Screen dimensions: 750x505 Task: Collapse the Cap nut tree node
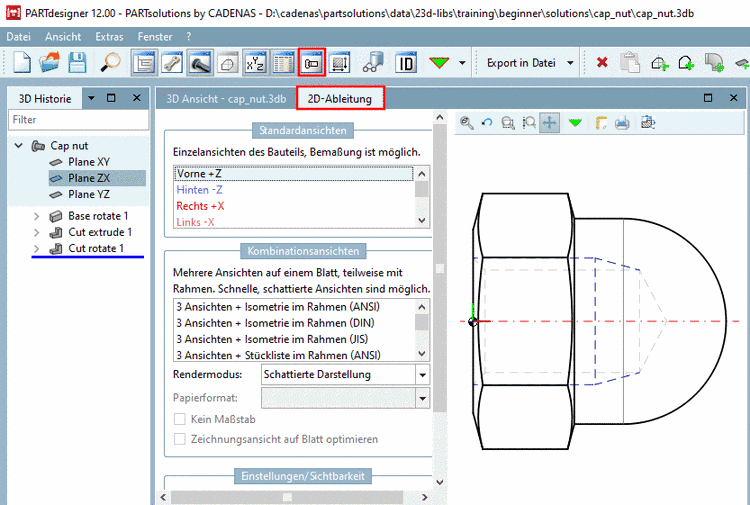20,145
